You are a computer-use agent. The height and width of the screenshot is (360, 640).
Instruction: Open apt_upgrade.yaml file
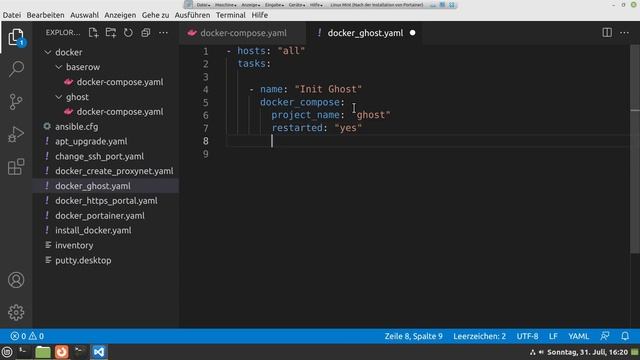point(91,142)
